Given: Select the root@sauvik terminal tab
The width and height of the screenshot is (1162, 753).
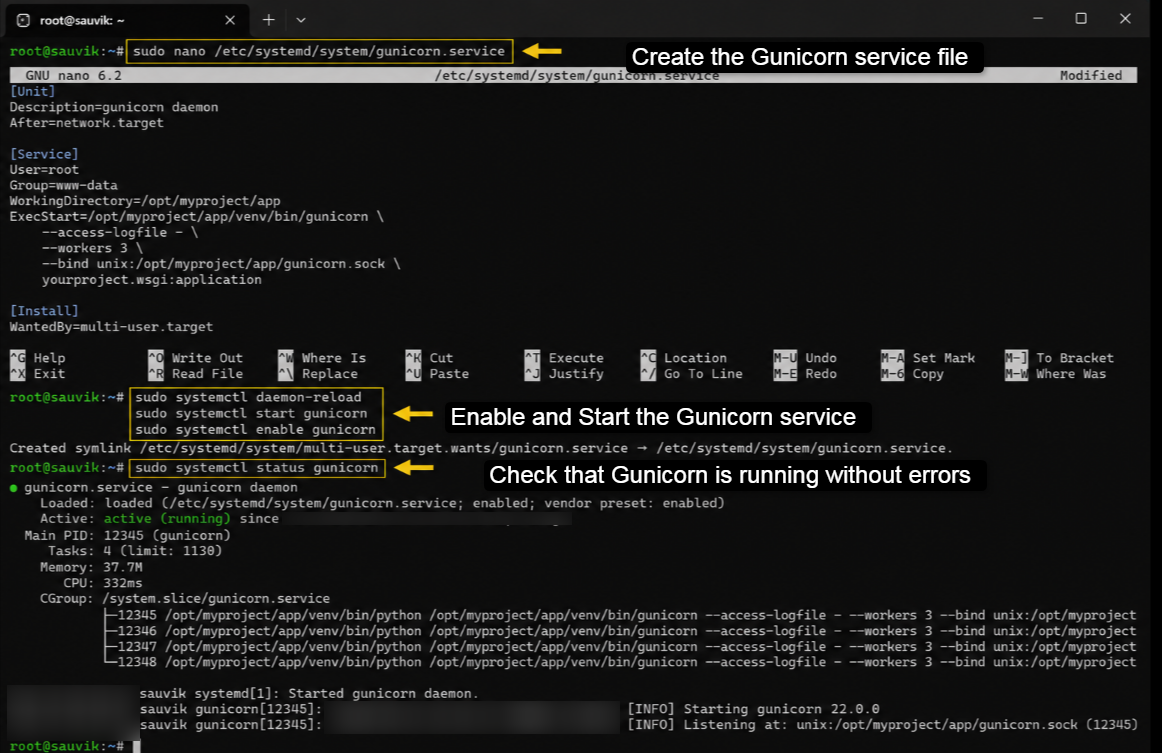Looking at the screenshot, I should tap(127, 20).
